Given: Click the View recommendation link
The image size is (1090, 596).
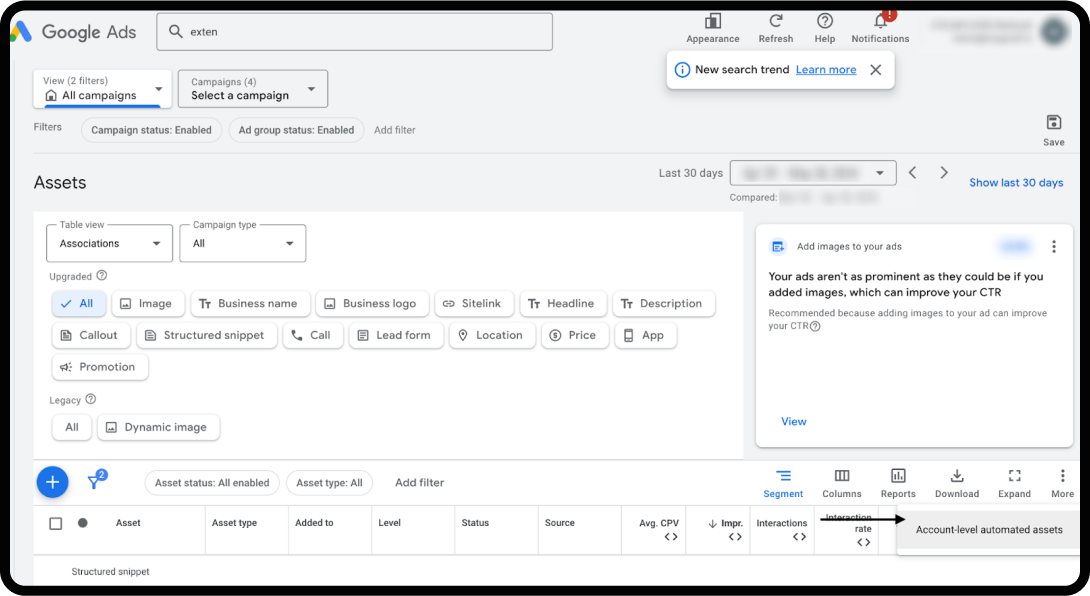Looking at the screenshot, I should [793, 421].
